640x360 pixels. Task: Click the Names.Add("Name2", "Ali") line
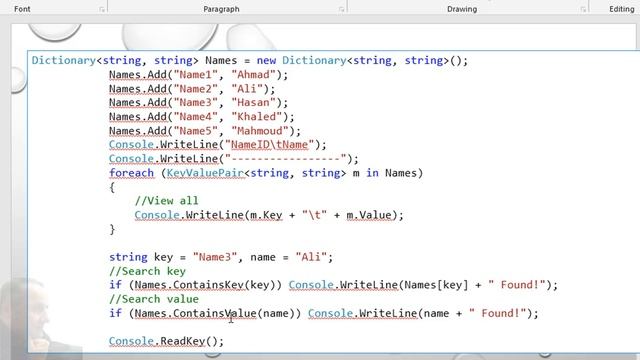192,89
